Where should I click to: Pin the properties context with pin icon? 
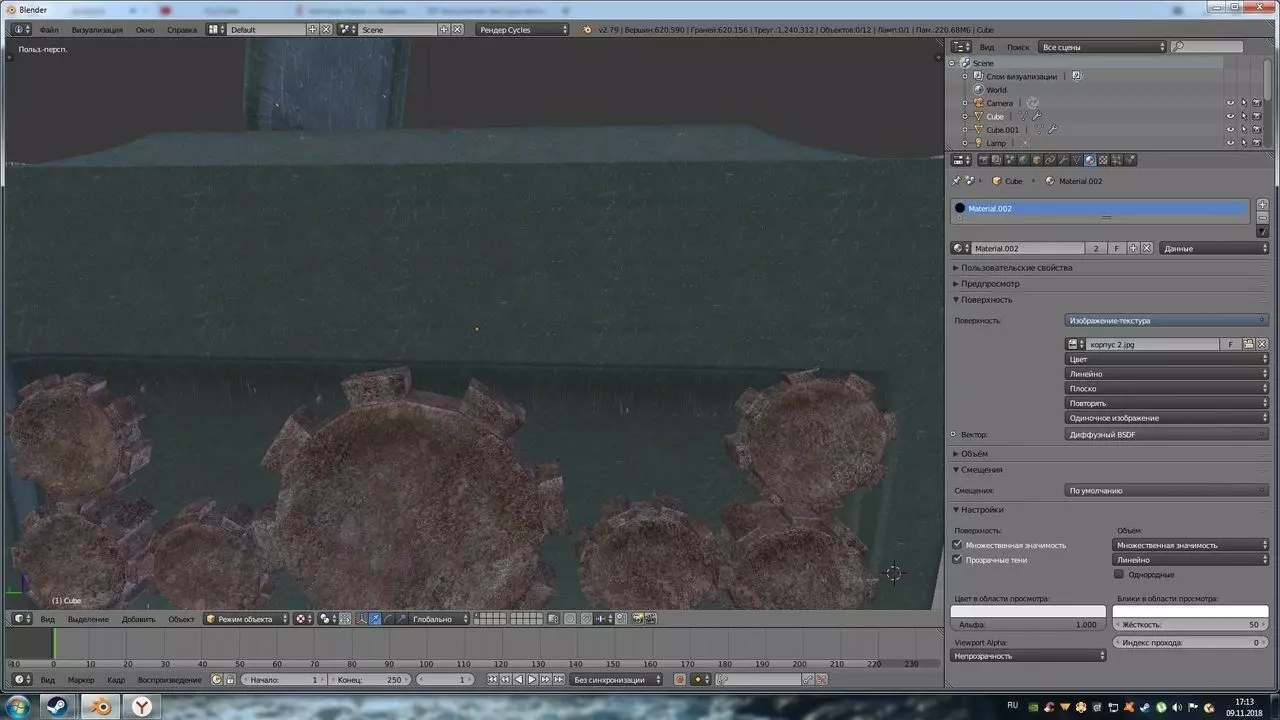tap(956, 181)
